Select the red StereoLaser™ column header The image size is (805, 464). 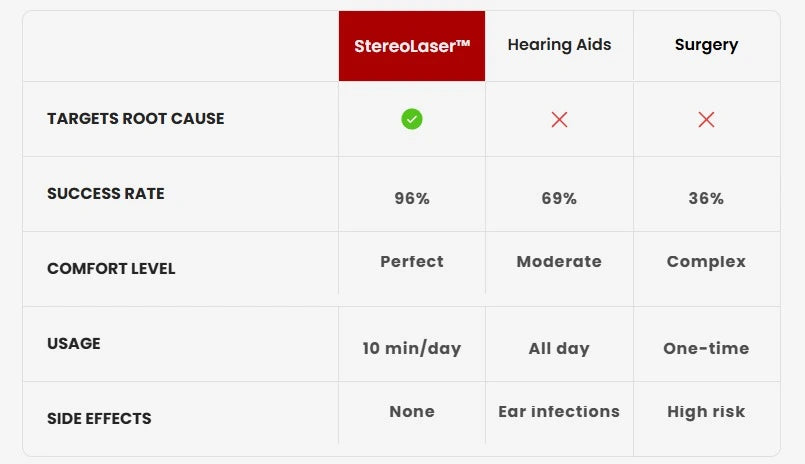point(412,46)
